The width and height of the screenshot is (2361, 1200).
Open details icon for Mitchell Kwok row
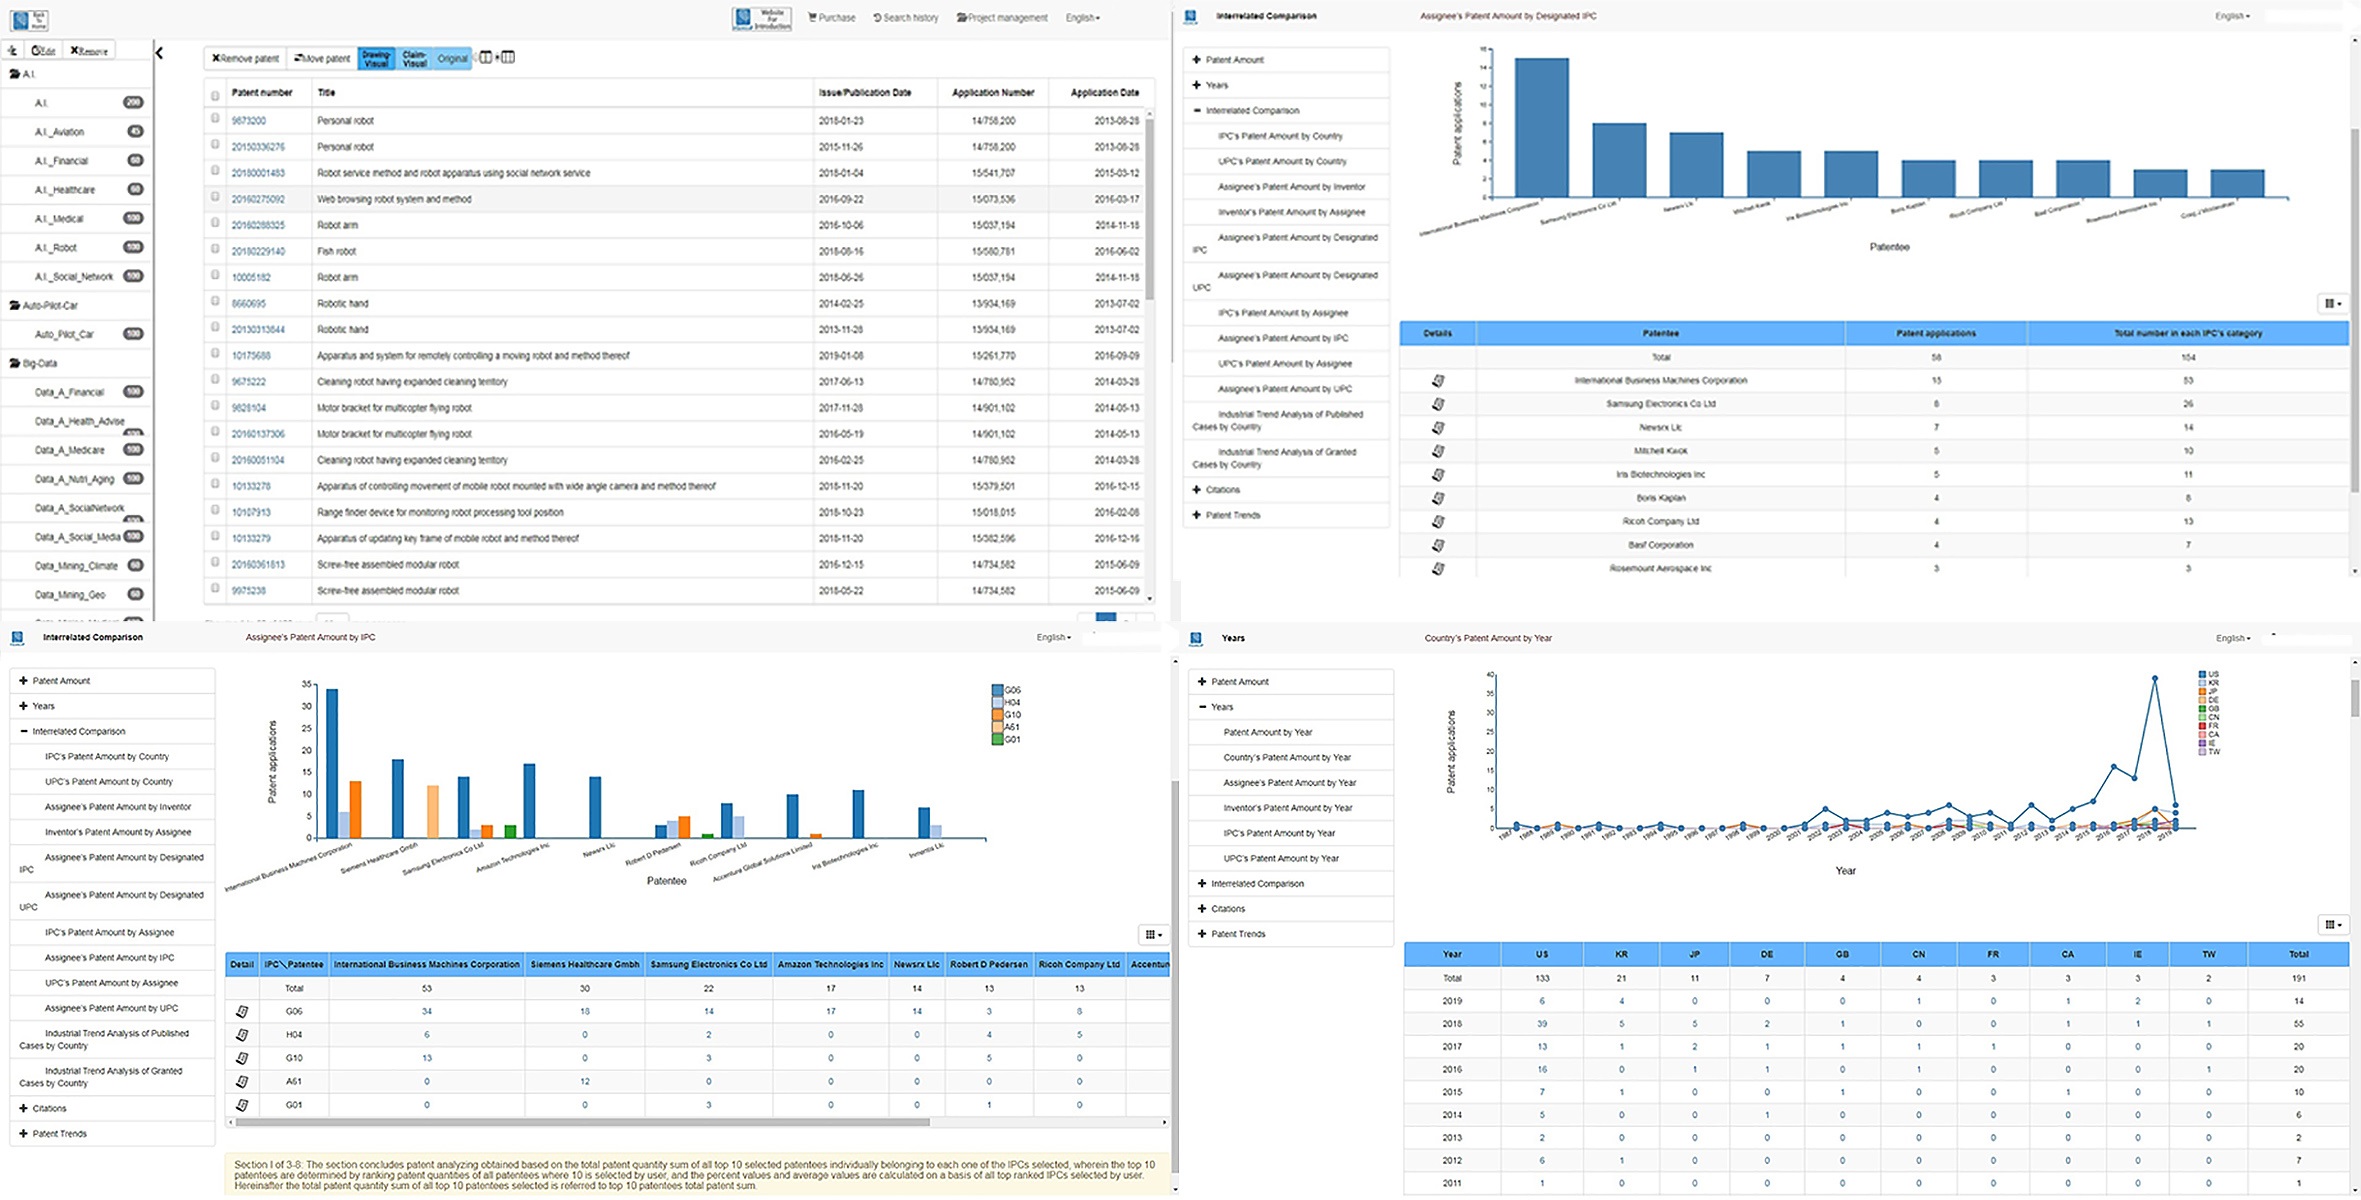(1438, 451)
